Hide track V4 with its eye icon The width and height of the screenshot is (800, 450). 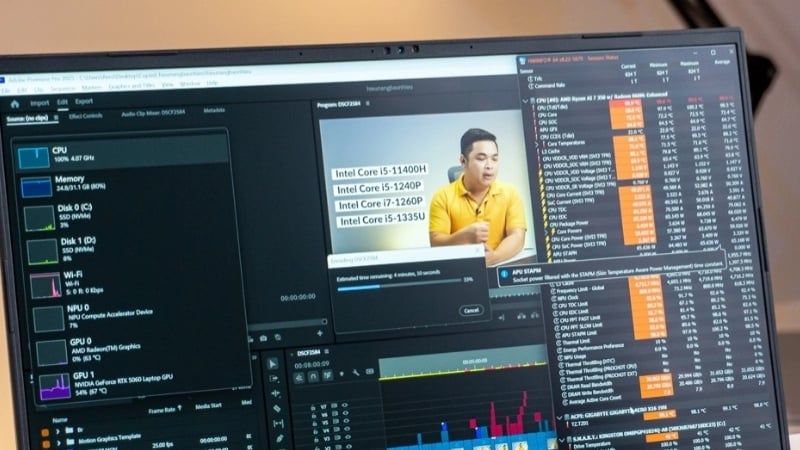click(x=348, y=429)
